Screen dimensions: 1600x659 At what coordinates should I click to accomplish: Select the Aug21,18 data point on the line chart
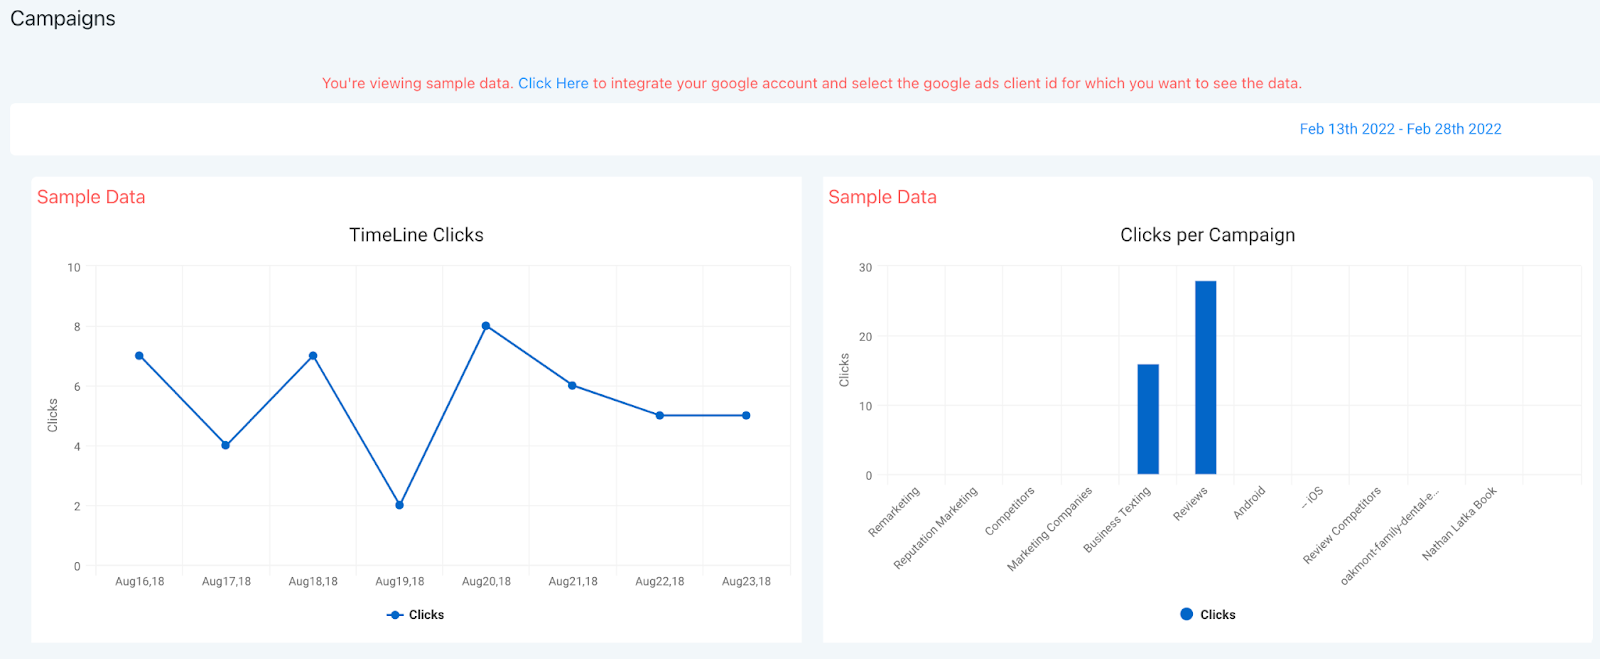pyautogui.click(x=573, y=385)
